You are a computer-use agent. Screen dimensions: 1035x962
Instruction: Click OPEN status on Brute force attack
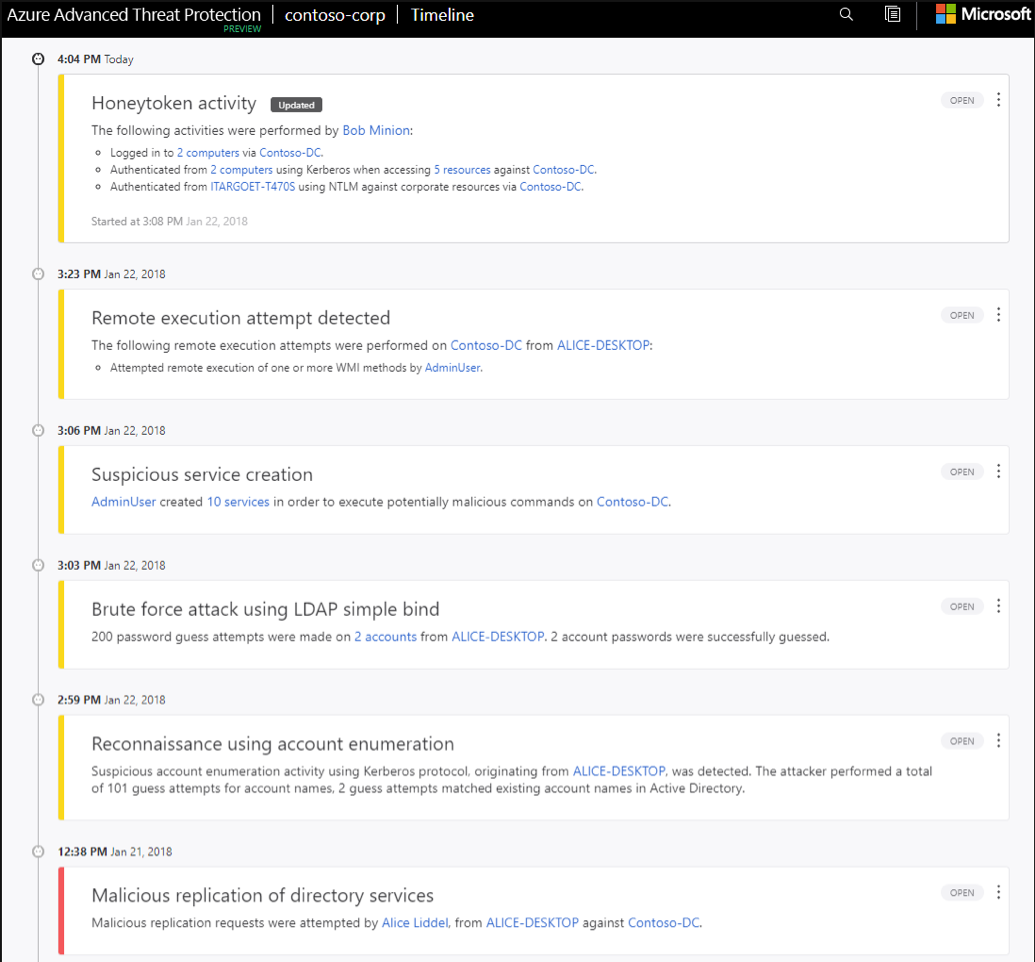pyautogui.click(x=962, y=607)
